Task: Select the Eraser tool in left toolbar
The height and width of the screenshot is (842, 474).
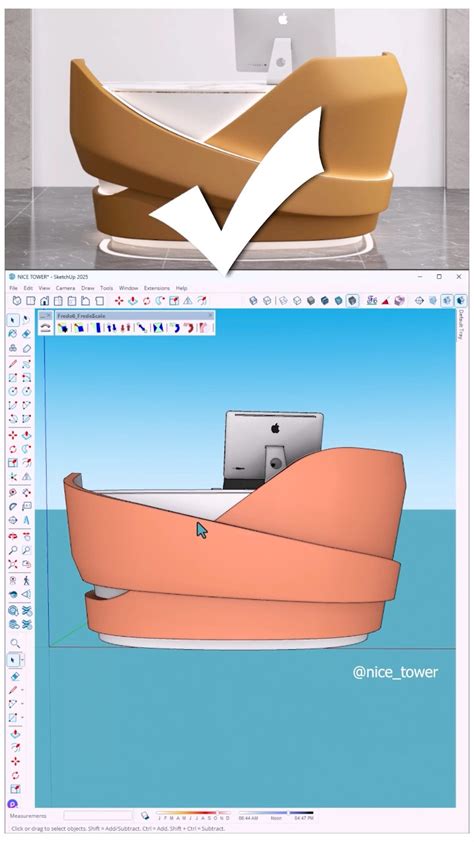Action: [27, 334]
